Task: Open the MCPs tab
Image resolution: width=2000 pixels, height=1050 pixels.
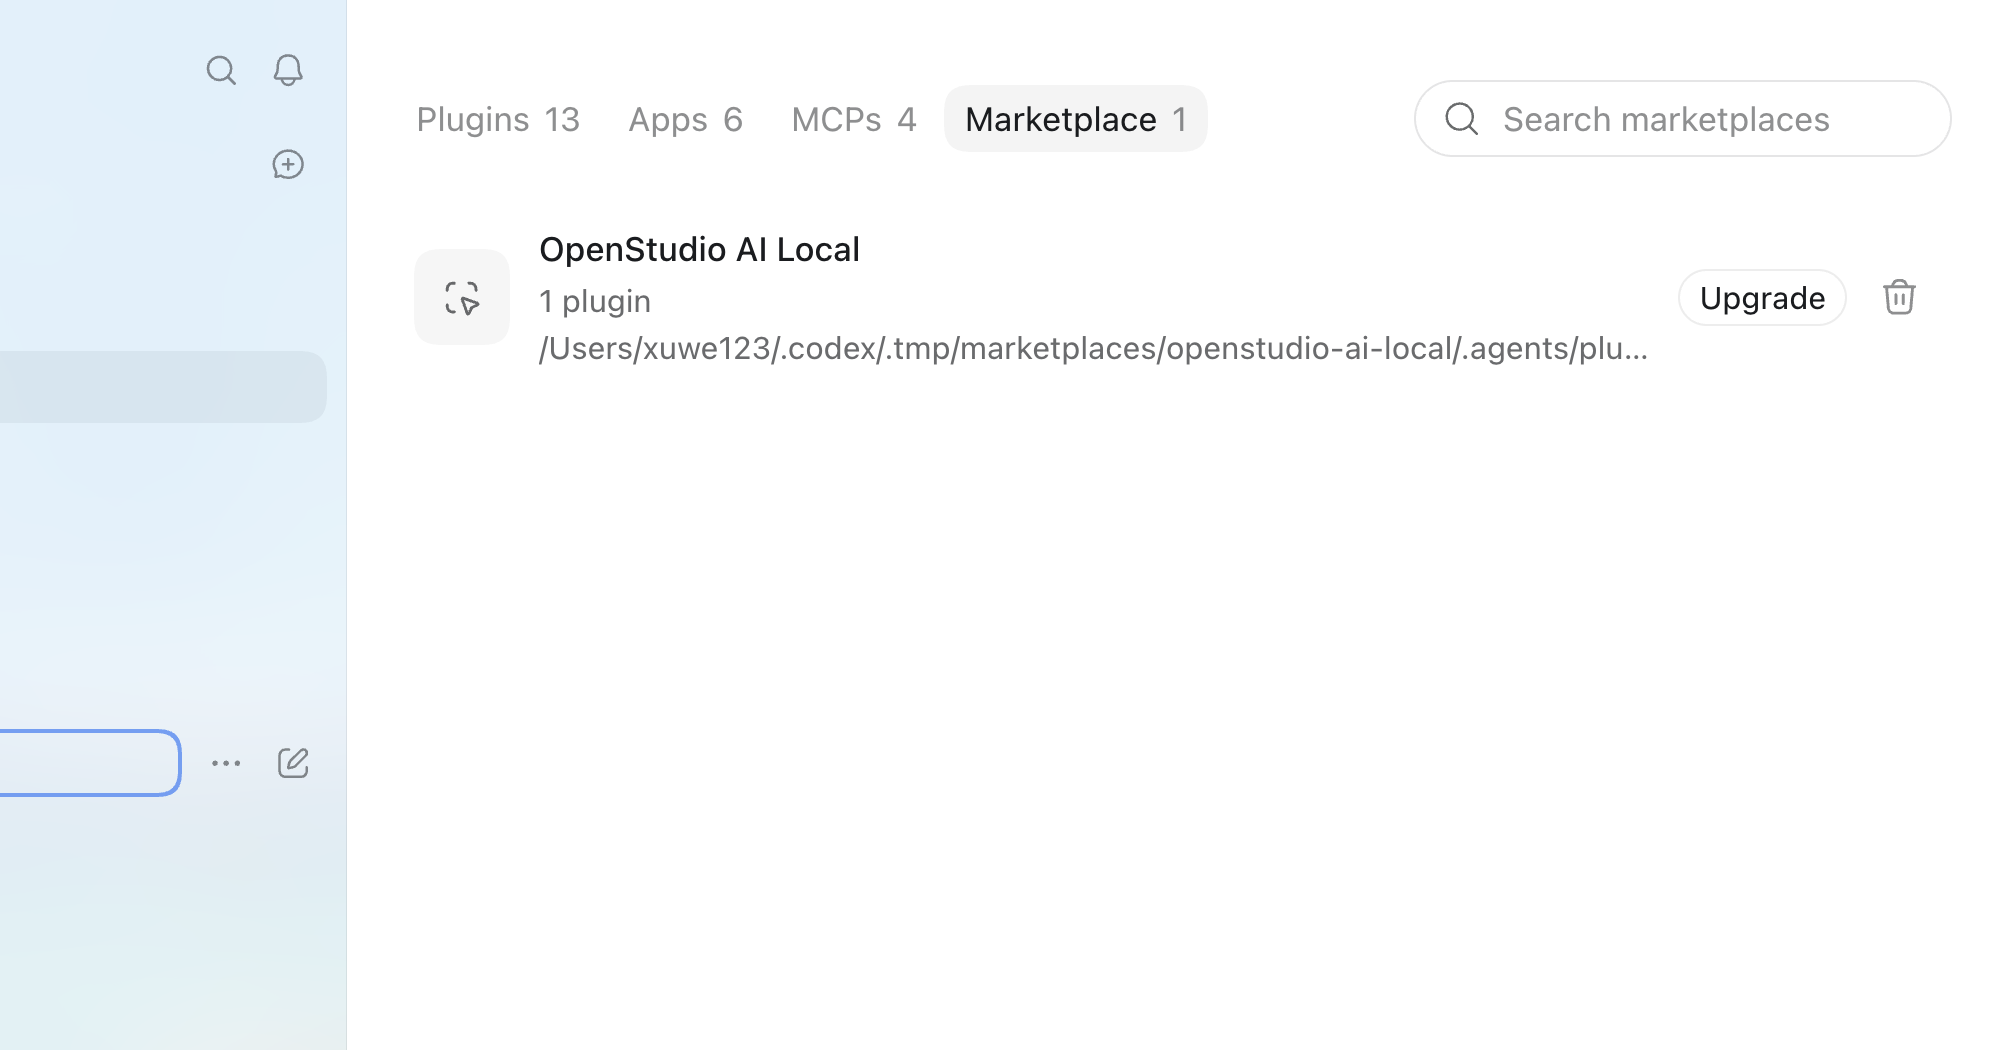Action: point(853,119)
